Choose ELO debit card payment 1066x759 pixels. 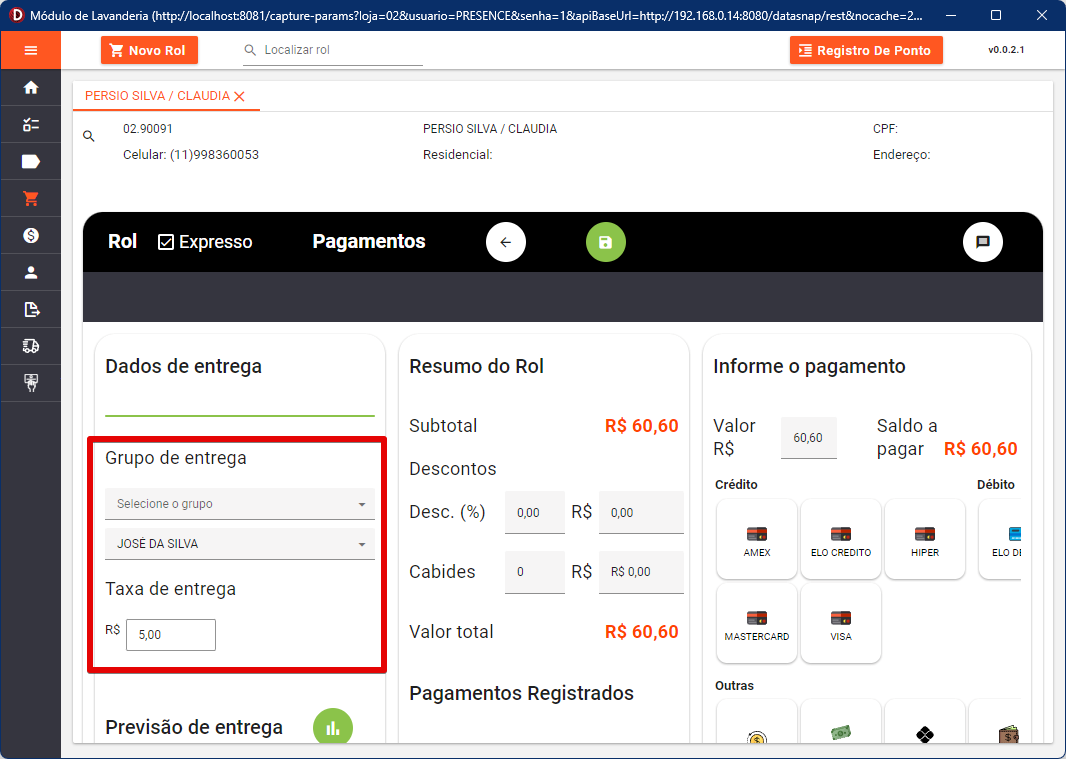click(x=1000, y=539)
